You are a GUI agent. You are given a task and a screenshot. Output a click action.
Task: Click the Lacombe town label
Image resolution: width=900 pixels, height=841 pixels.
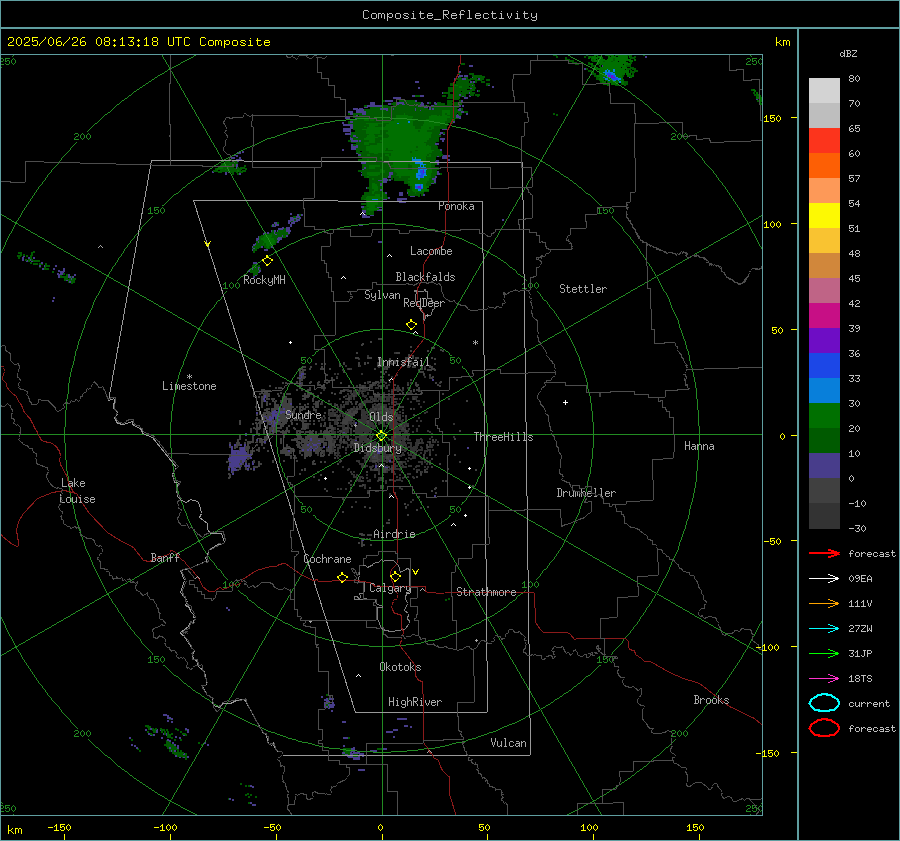[x=431, y=251]
